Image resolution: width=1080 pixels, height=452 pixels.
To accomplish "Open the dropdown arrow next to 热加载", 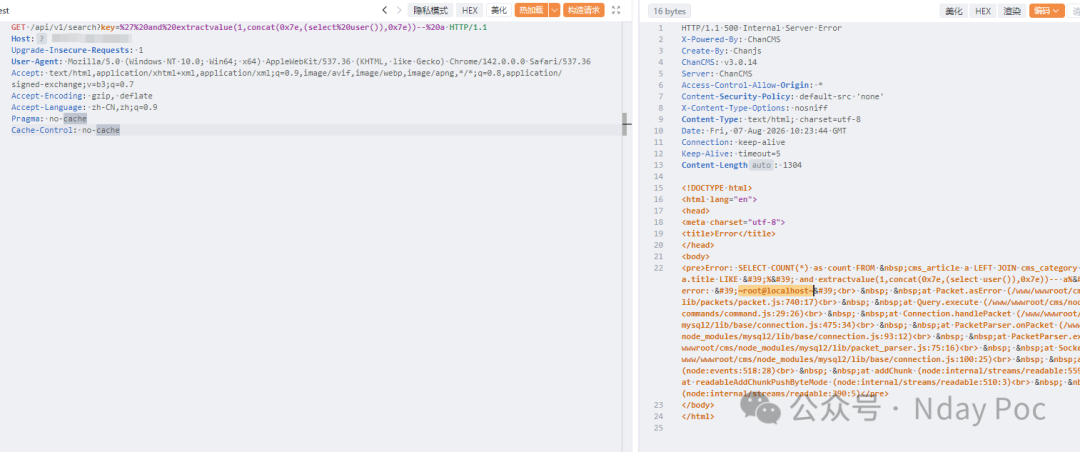I will point(554,10).
